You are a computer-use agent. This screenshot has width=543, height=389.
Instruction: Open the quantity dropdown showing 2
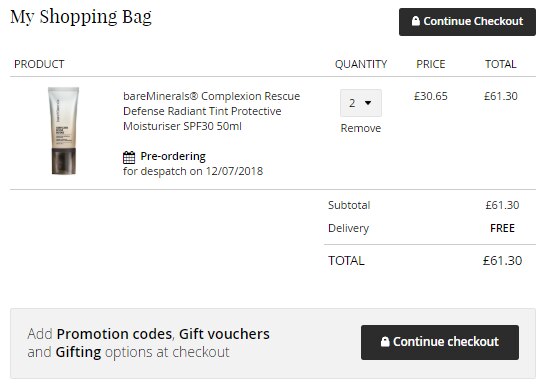pyautogui.click(x=361, y=103)
